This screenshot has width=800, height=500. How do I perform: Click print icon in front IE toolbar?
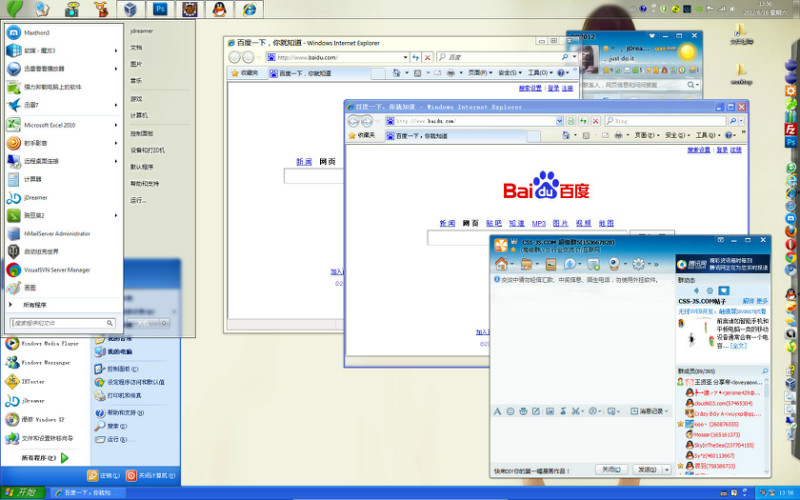[x=618, y=135]
